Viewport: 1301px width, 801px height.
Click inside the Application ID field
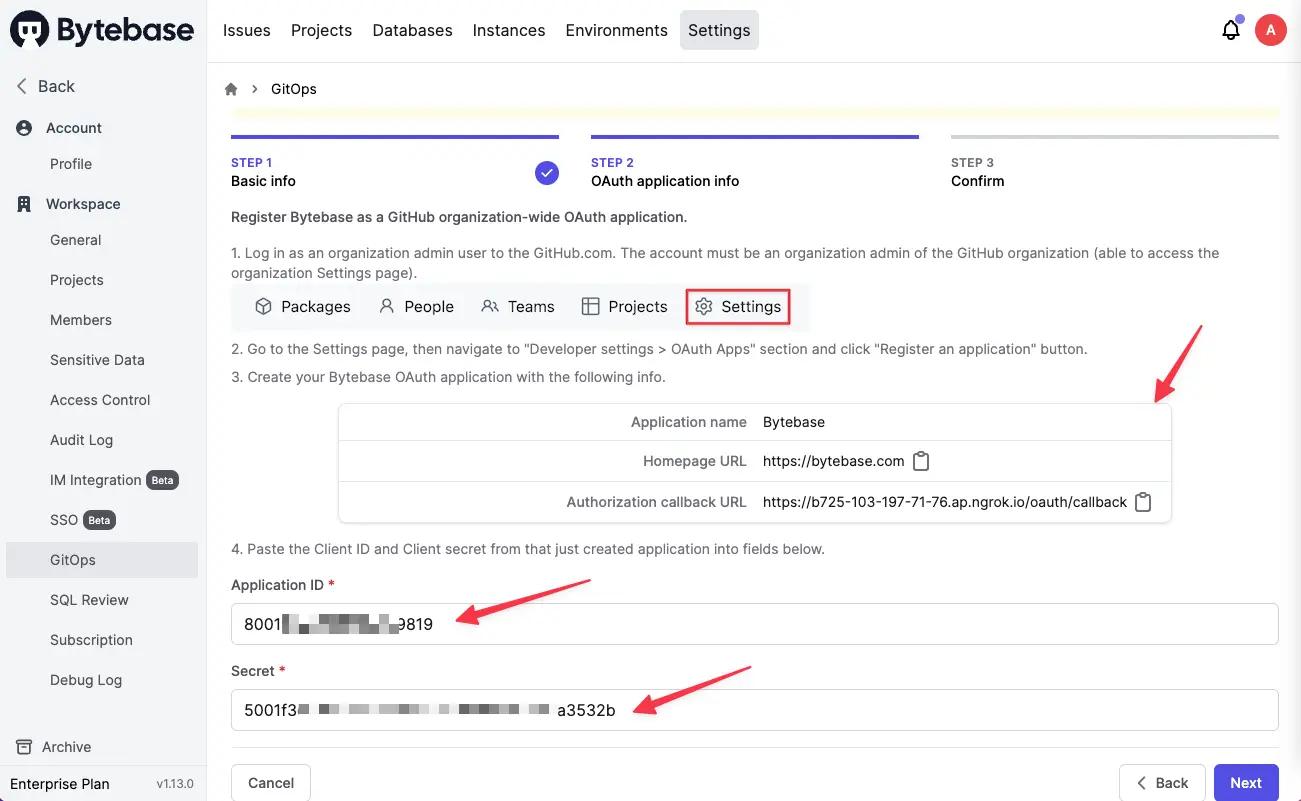600,623
